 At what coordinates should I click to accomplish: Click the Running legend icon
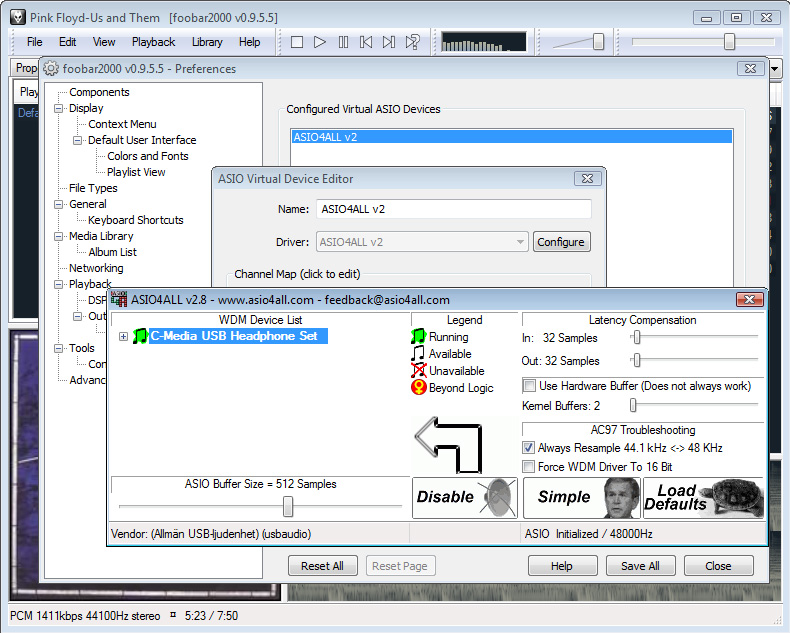click(418, 336)
